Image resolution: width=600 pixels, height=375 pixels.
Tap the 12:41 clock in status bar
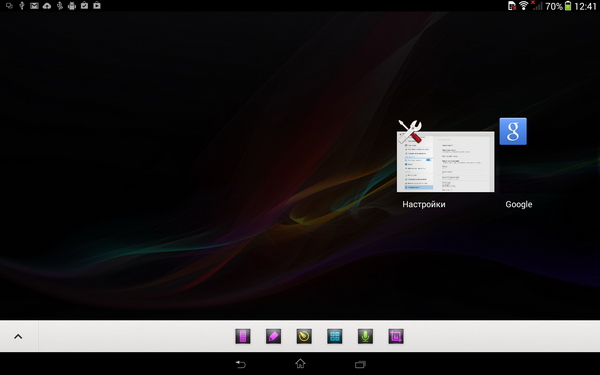585,6
